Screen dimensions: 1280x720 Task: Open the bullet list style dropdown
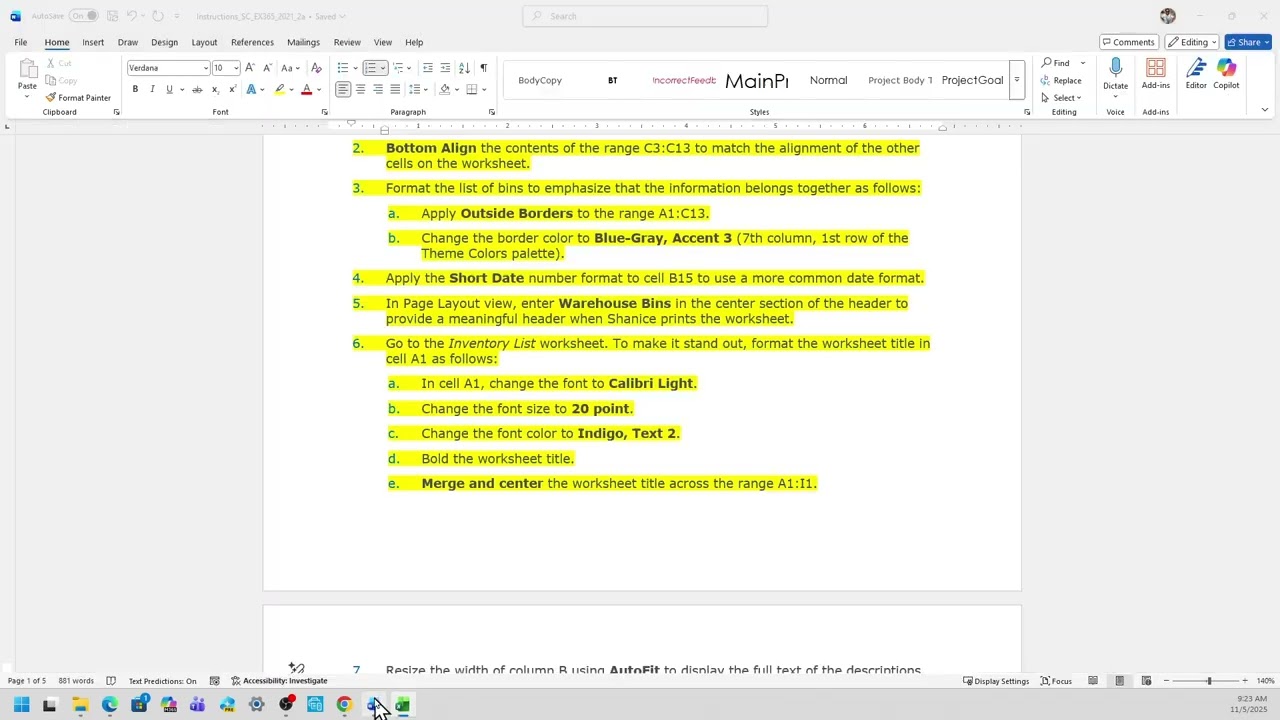tap(353, 68)
